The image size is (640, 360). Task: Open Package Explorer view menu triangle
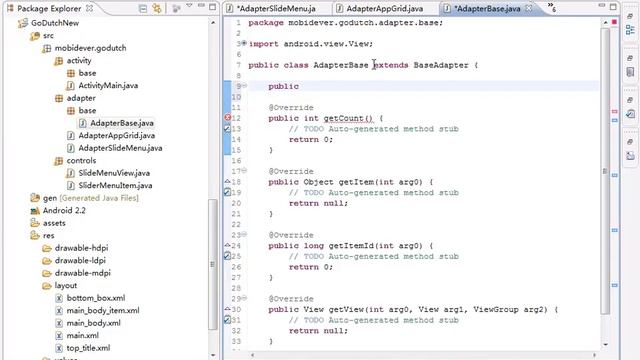coord(189,6)
